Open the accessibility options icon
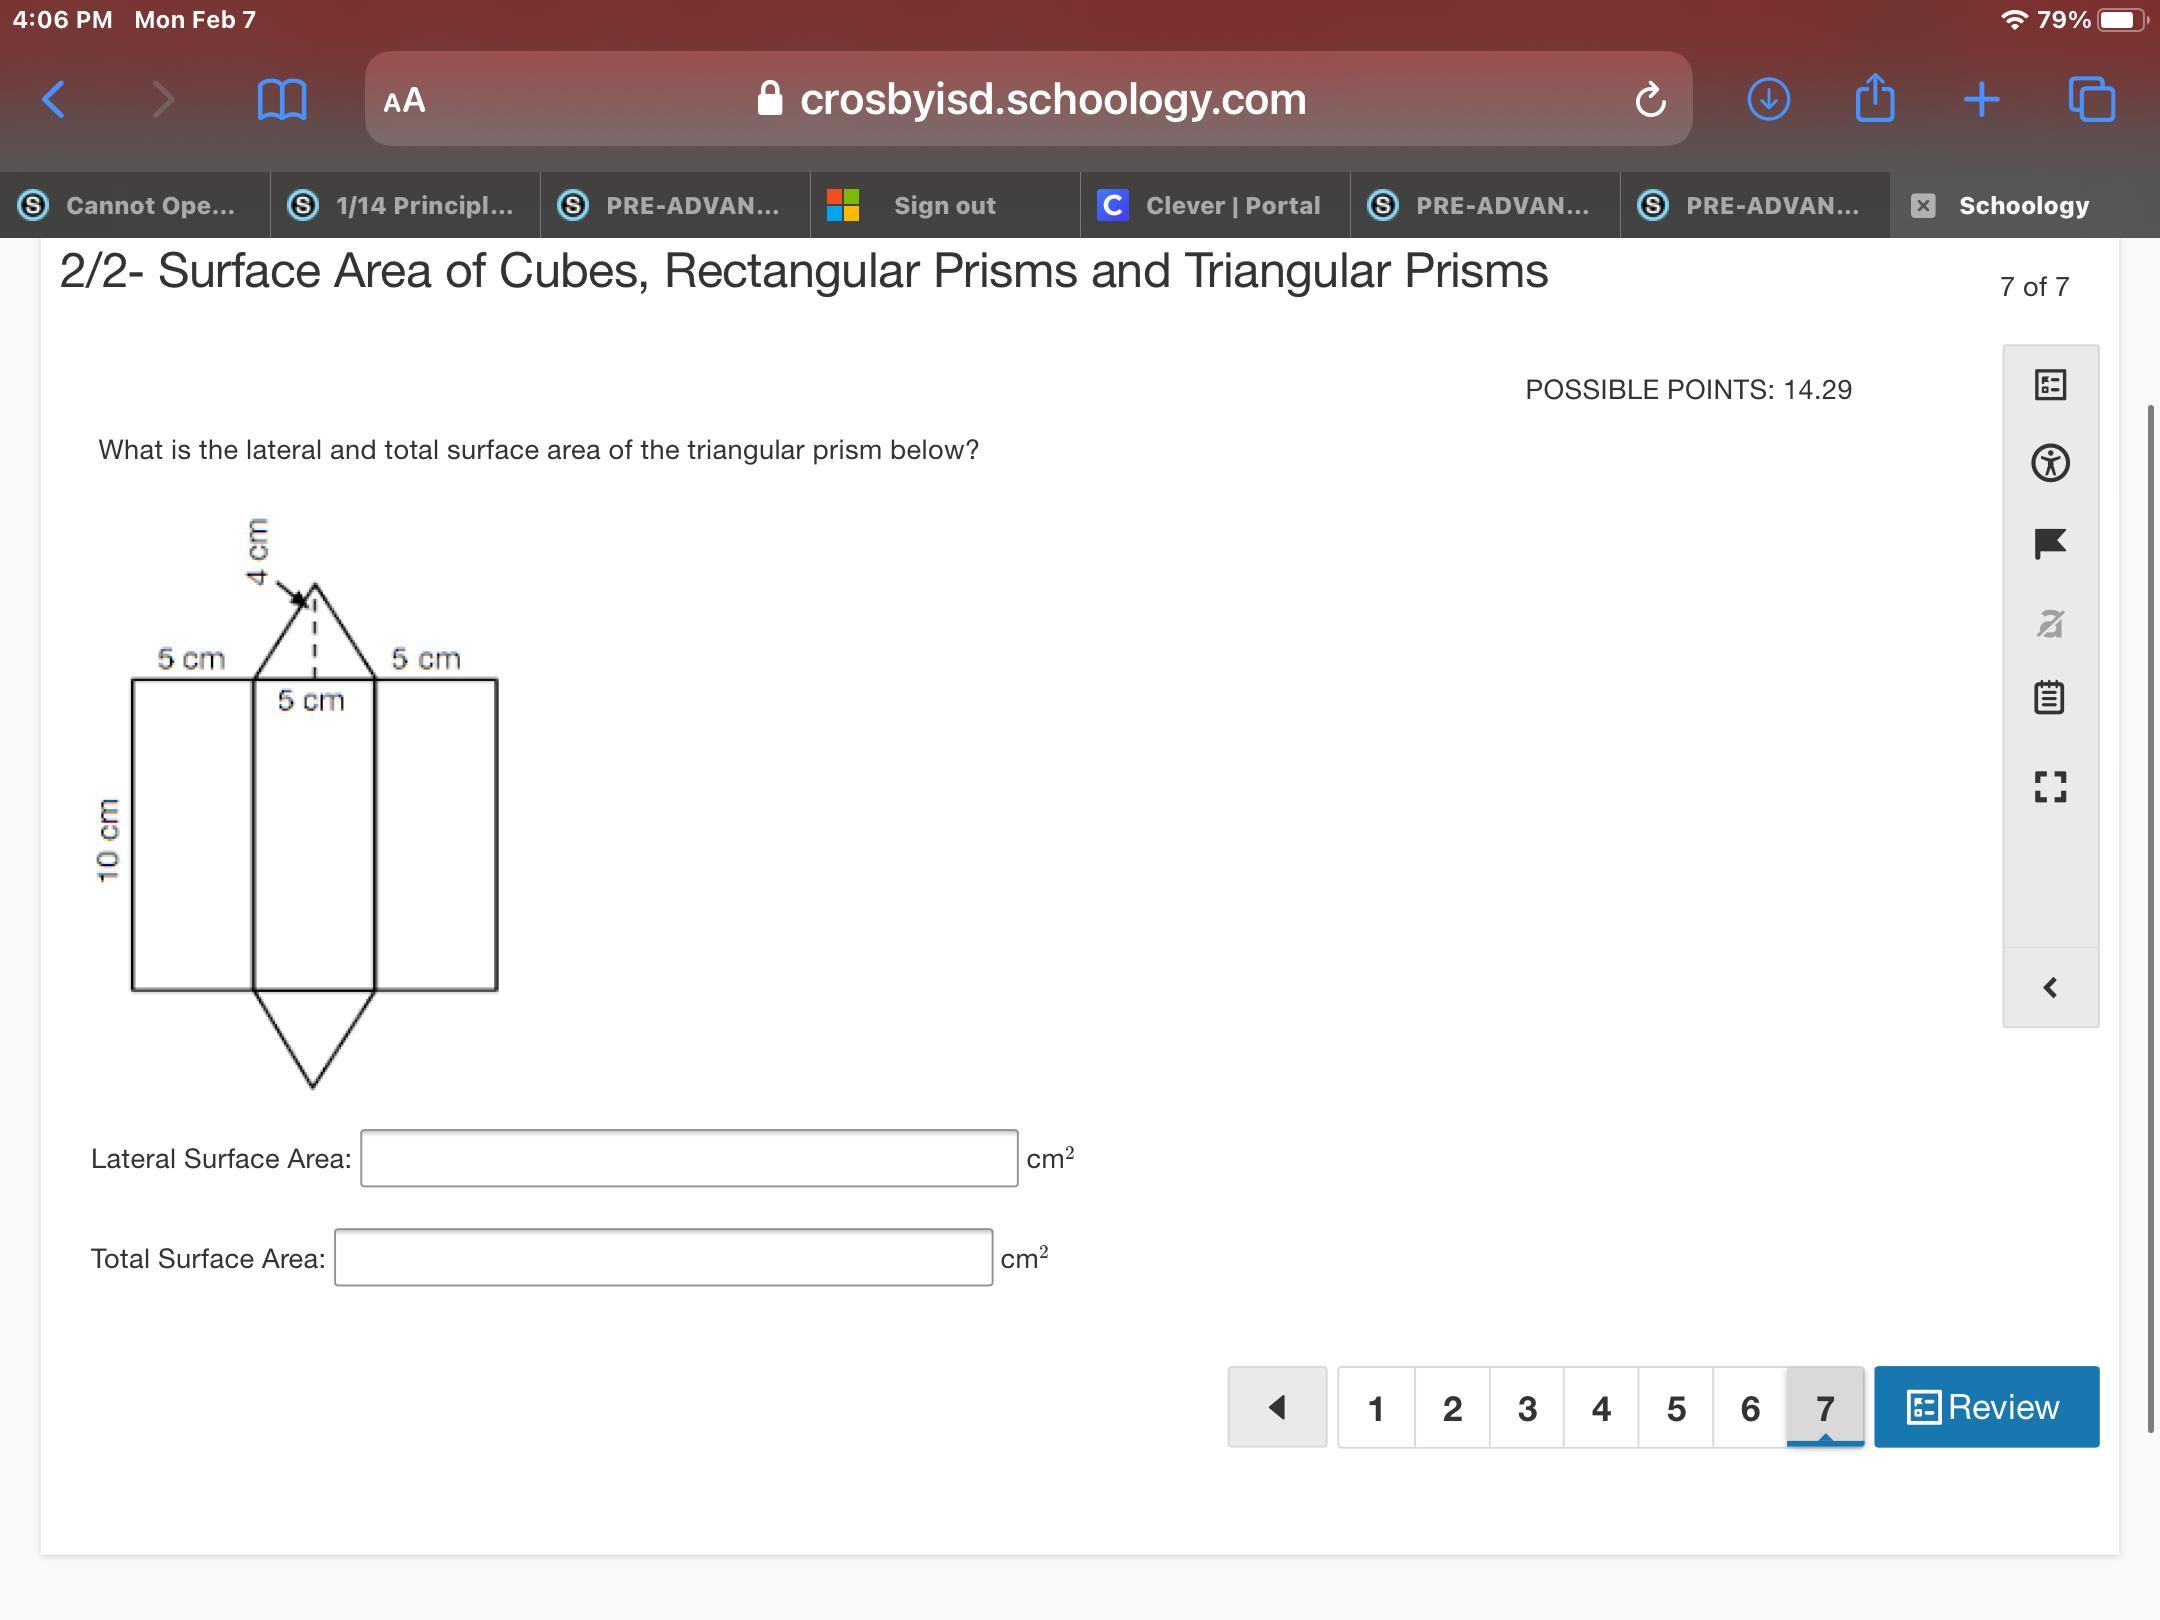Image resolution: width=2160 pixels, height=1620 pixels. pos(2050,463)
